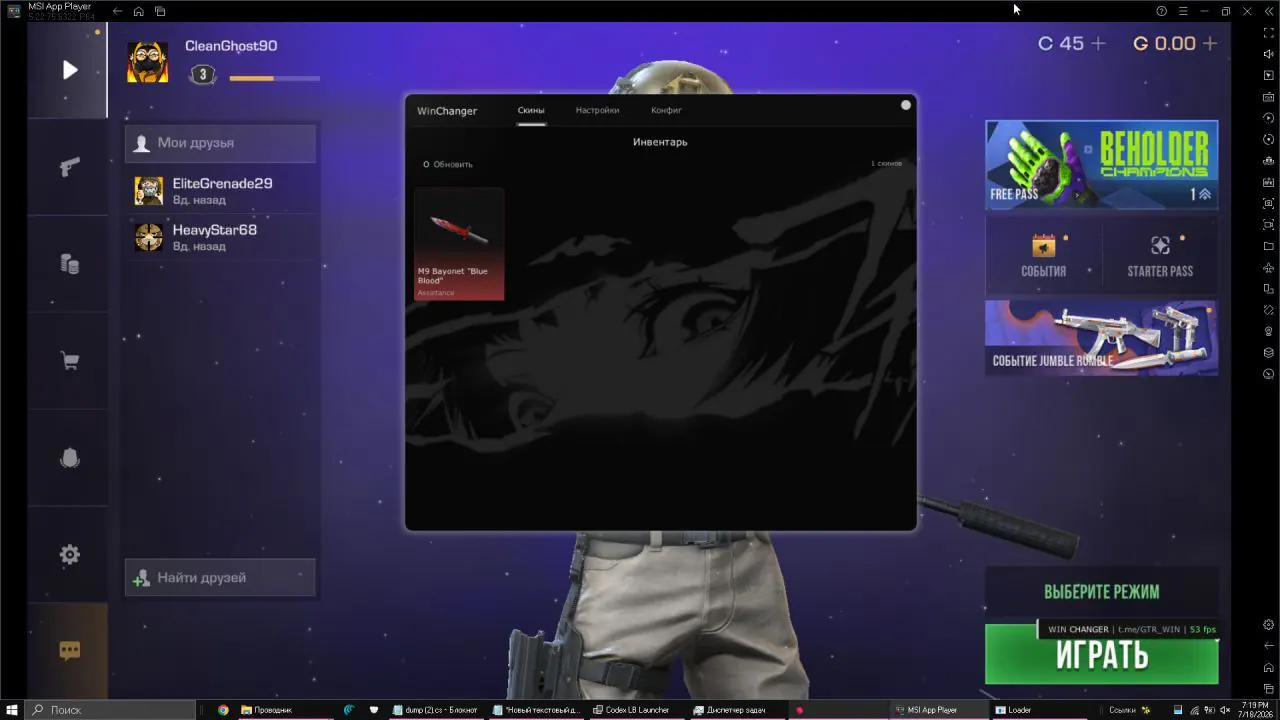This screenshot has width=1280, height=720.
Task: Click the Android back arrow in right toolbar
Action: coord(1269,646)
